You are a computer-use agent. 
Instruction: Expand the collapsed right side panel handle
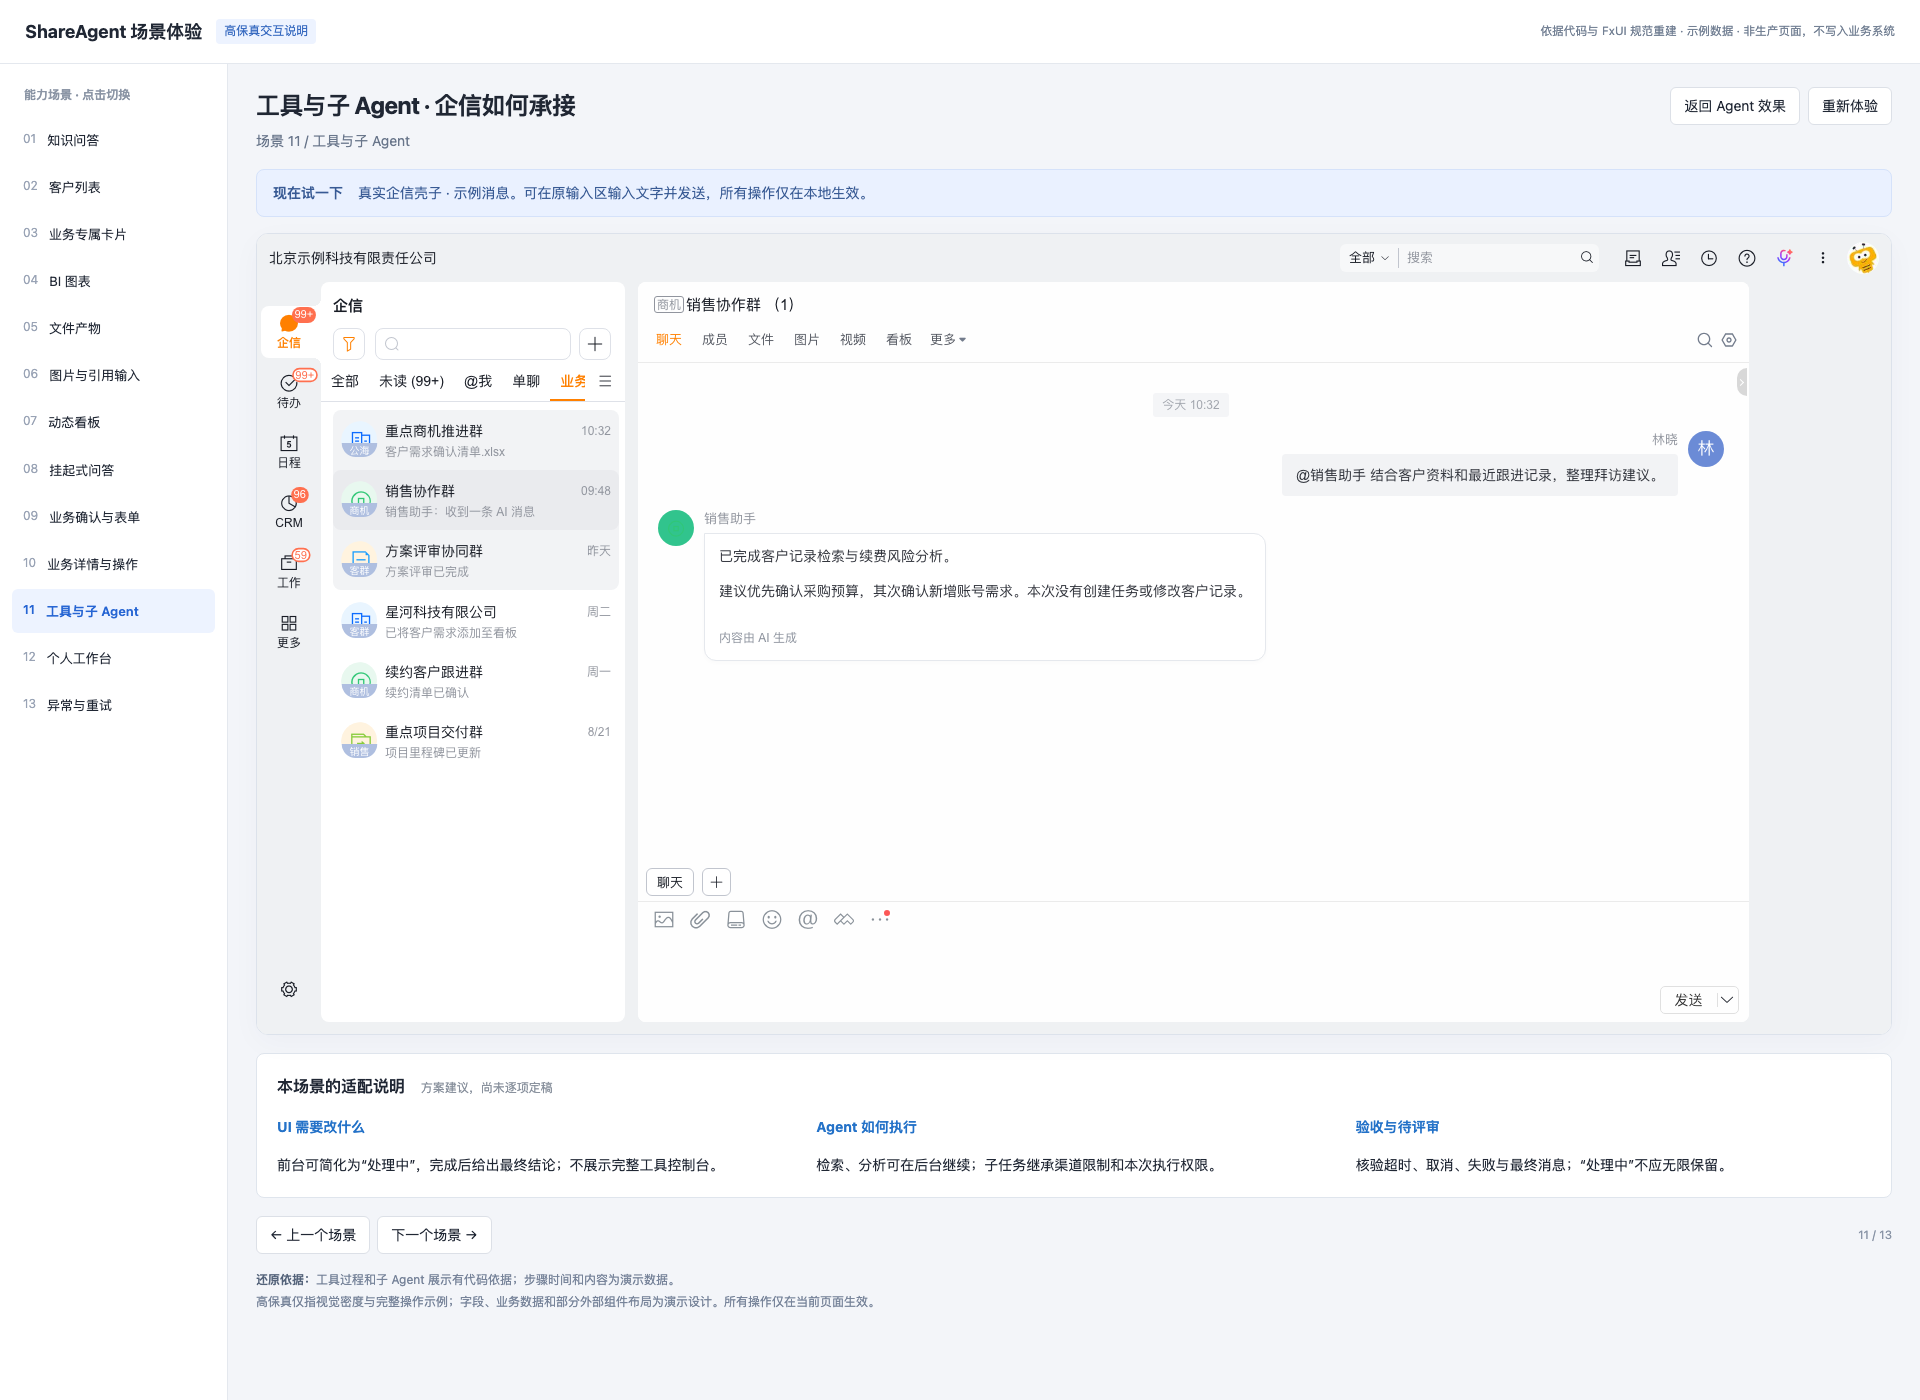(1742, 381)
